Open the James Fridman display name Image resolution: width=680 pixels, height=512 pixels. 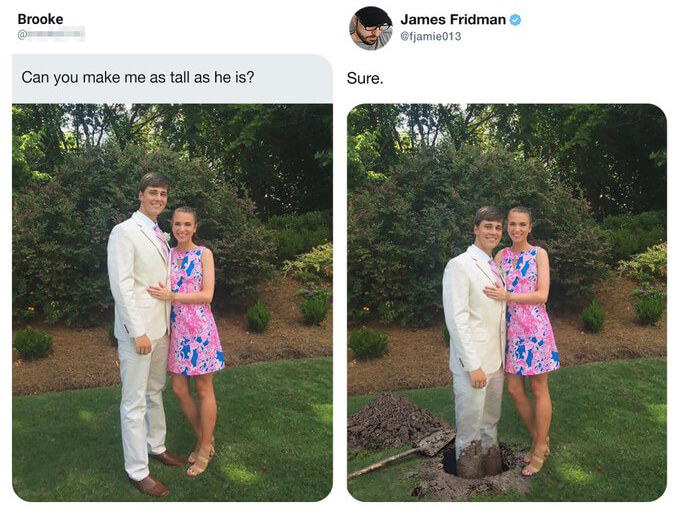tap(453, 20)
